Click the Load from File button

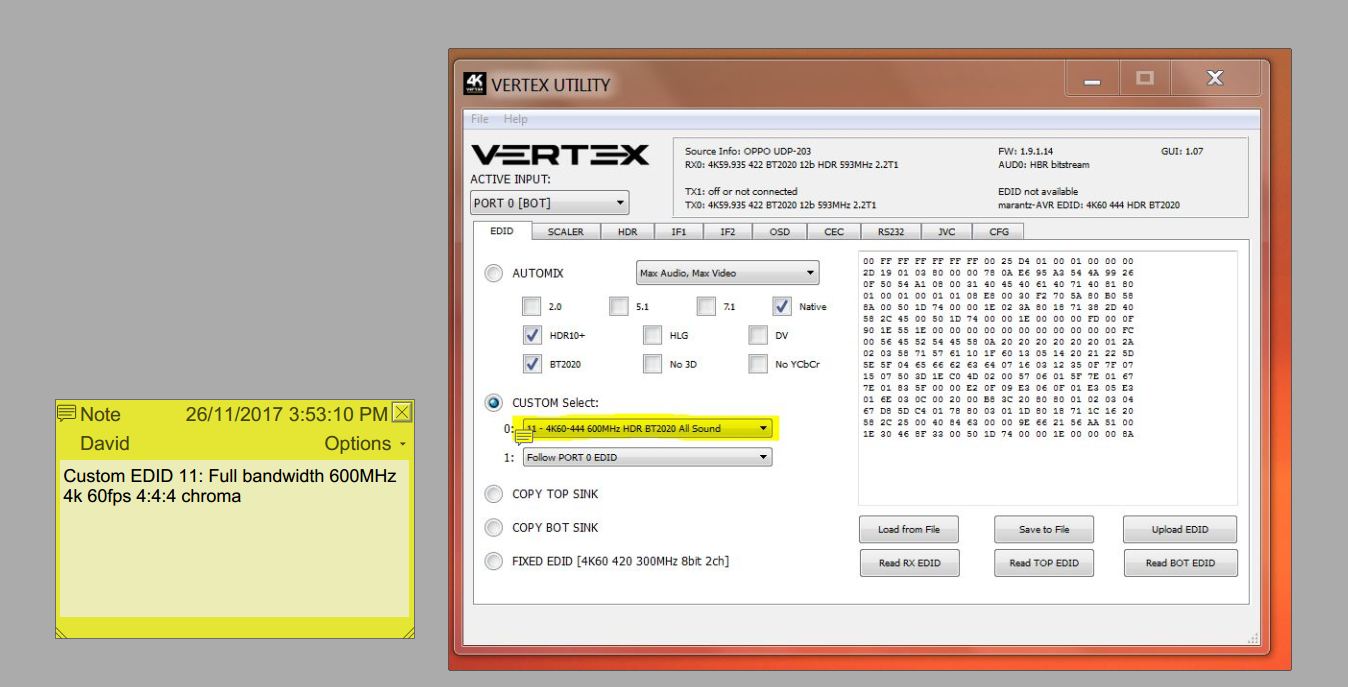coord(909,529)
